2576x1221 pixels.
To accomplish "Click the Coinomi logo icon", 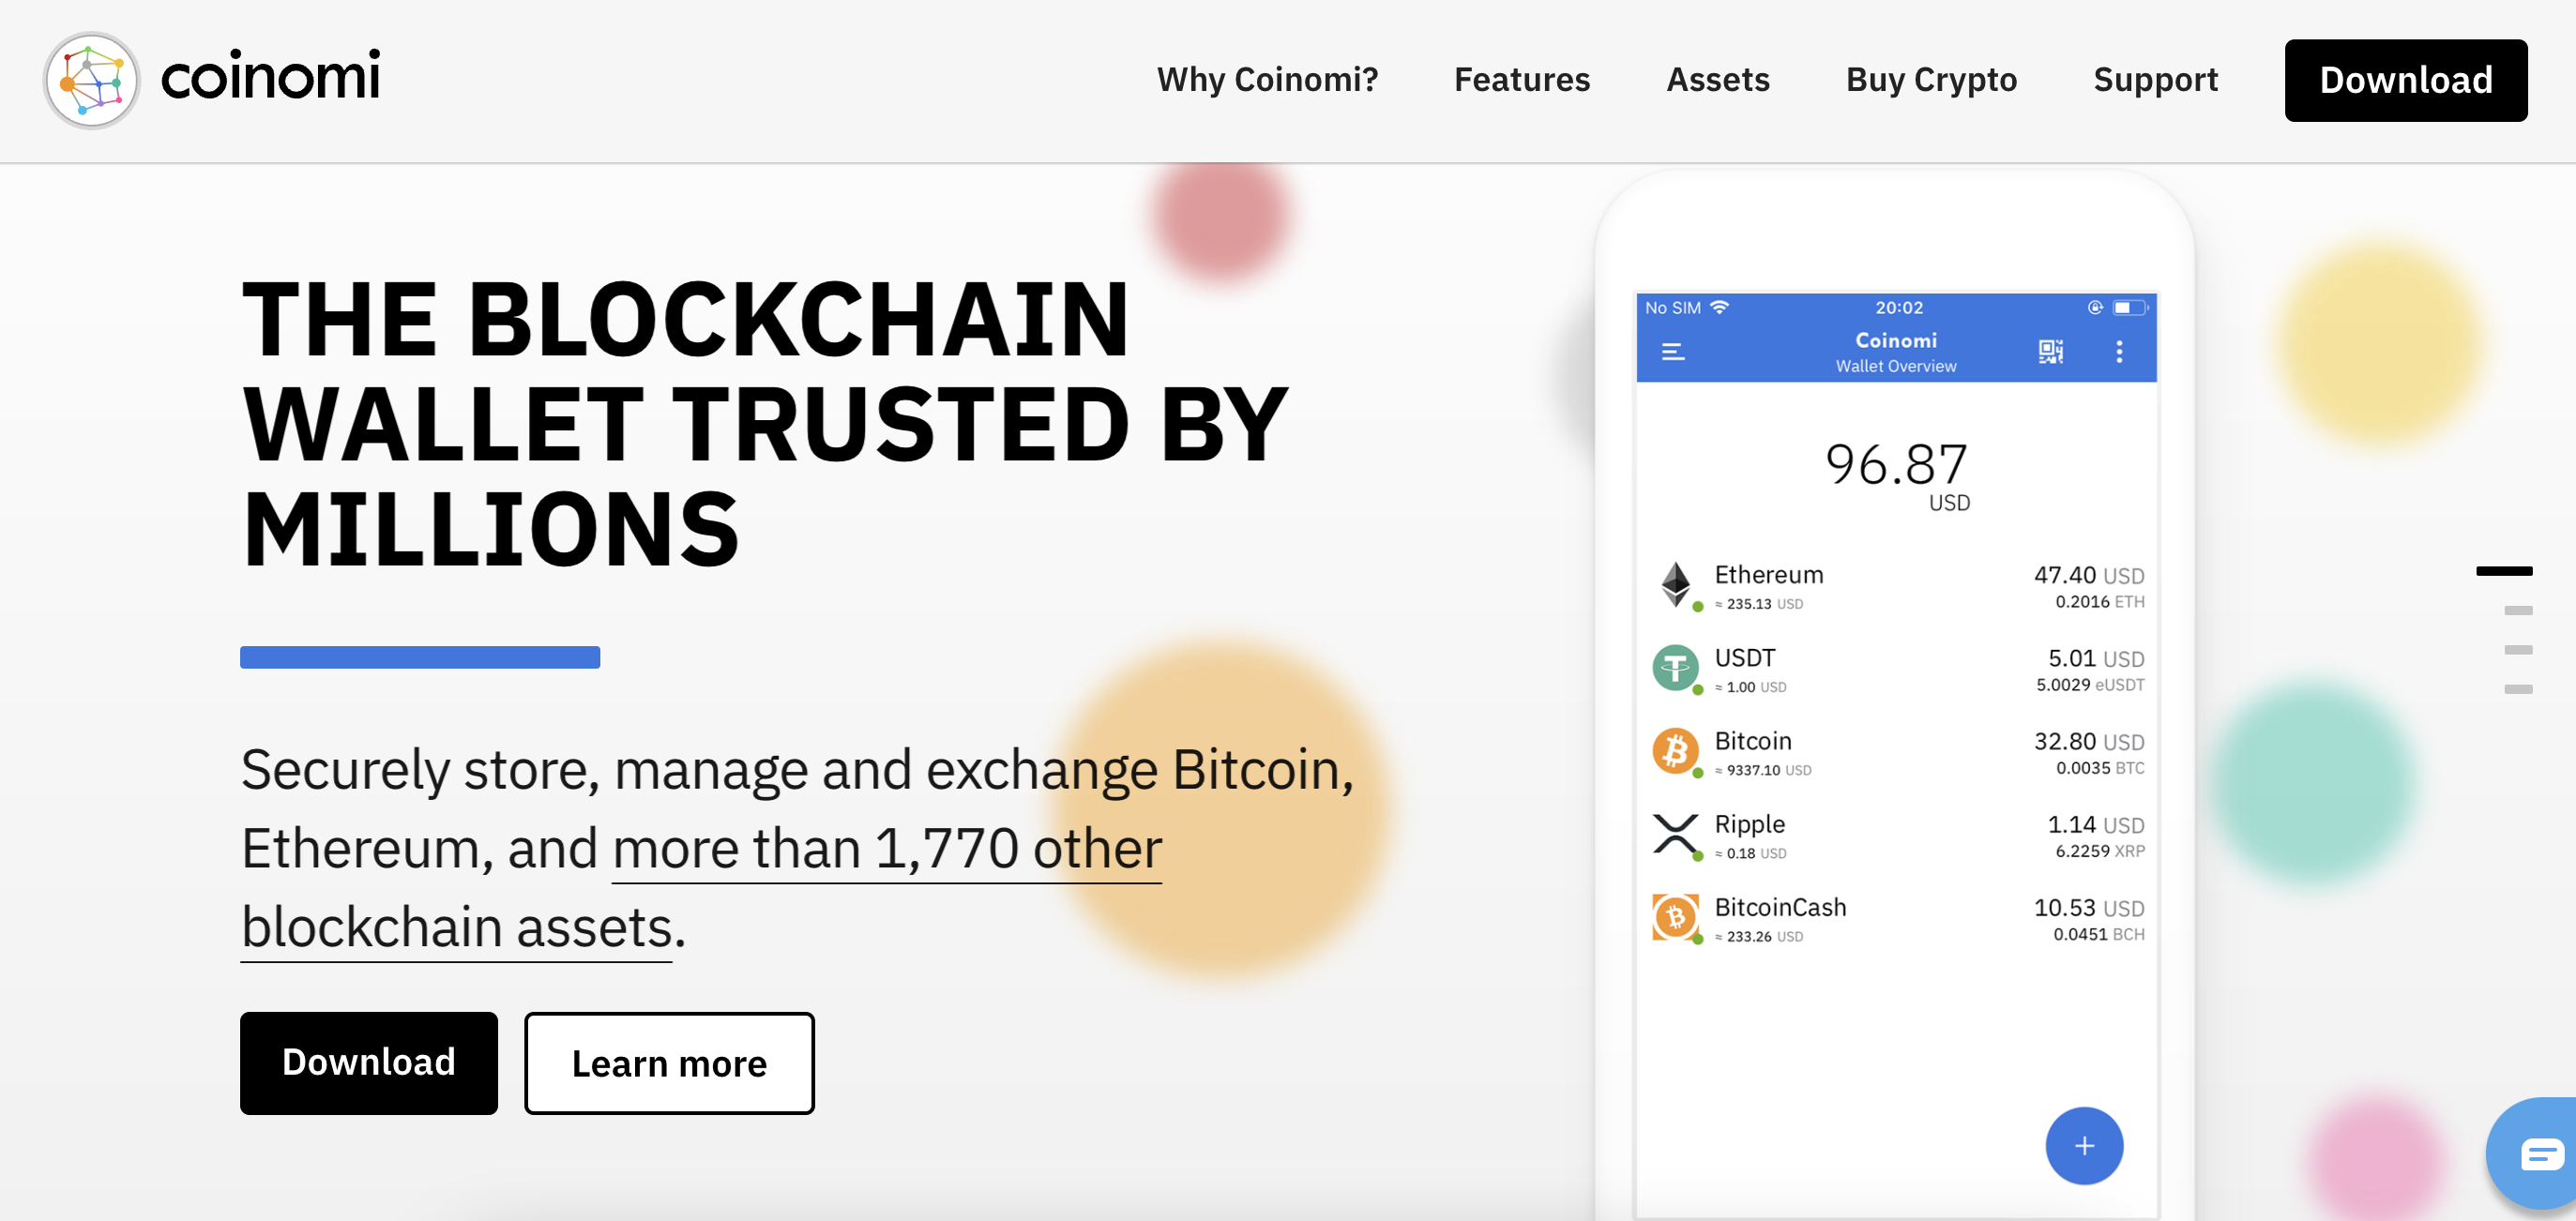I will click(91, 80).
